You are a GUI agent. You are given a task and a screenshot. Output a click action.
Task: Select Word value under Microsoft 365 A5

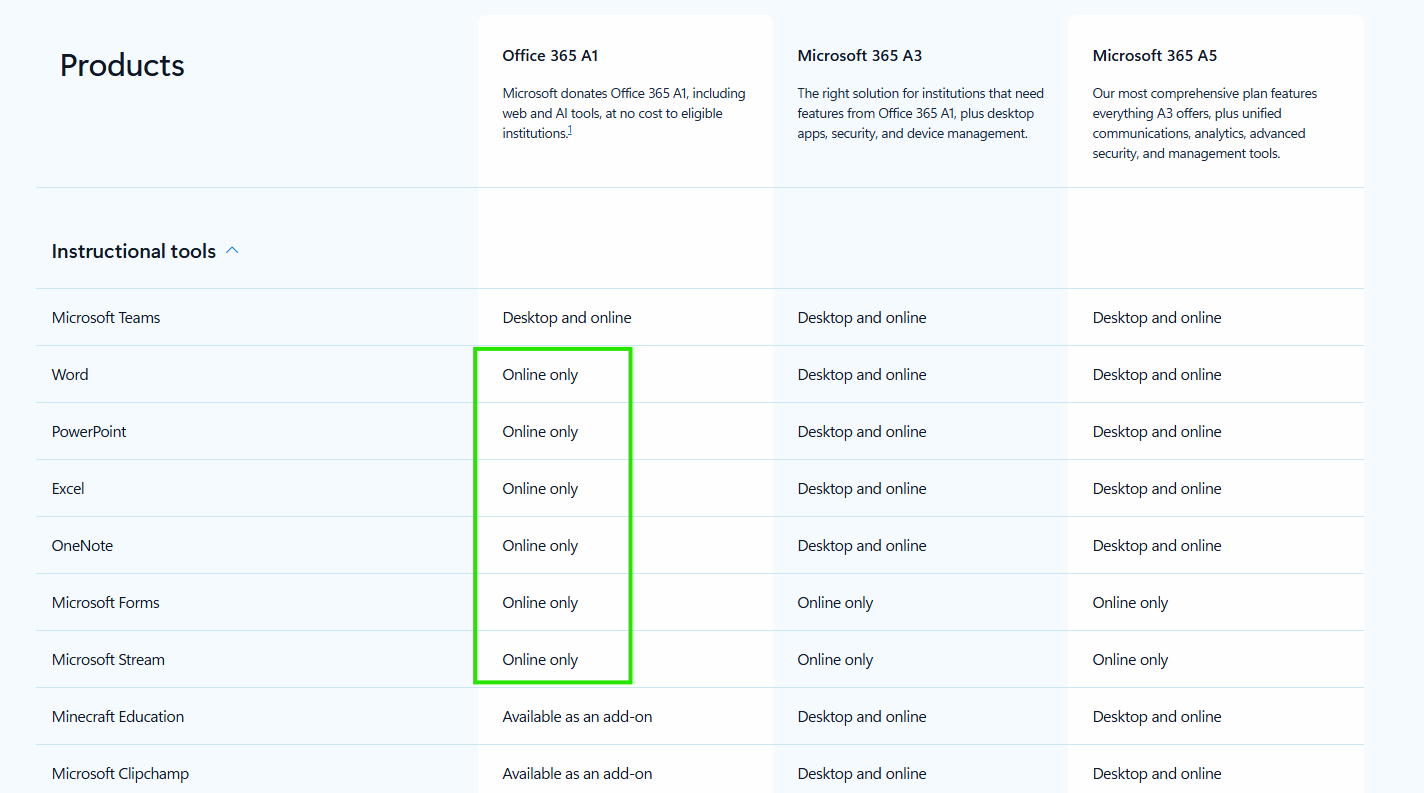pos(1157,375)
